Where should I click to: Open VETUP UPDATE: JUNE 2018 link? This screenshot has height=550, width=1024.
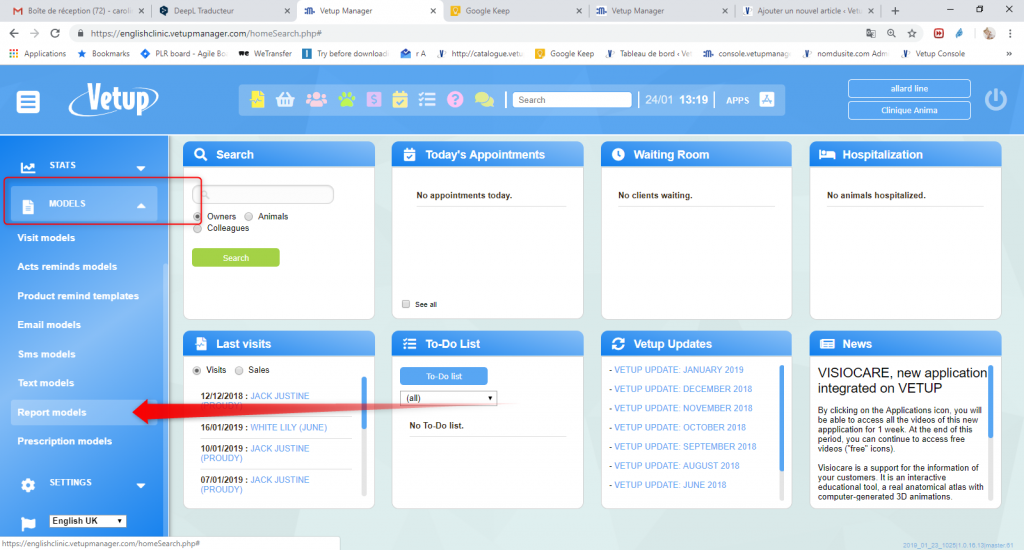click(670, 485)
